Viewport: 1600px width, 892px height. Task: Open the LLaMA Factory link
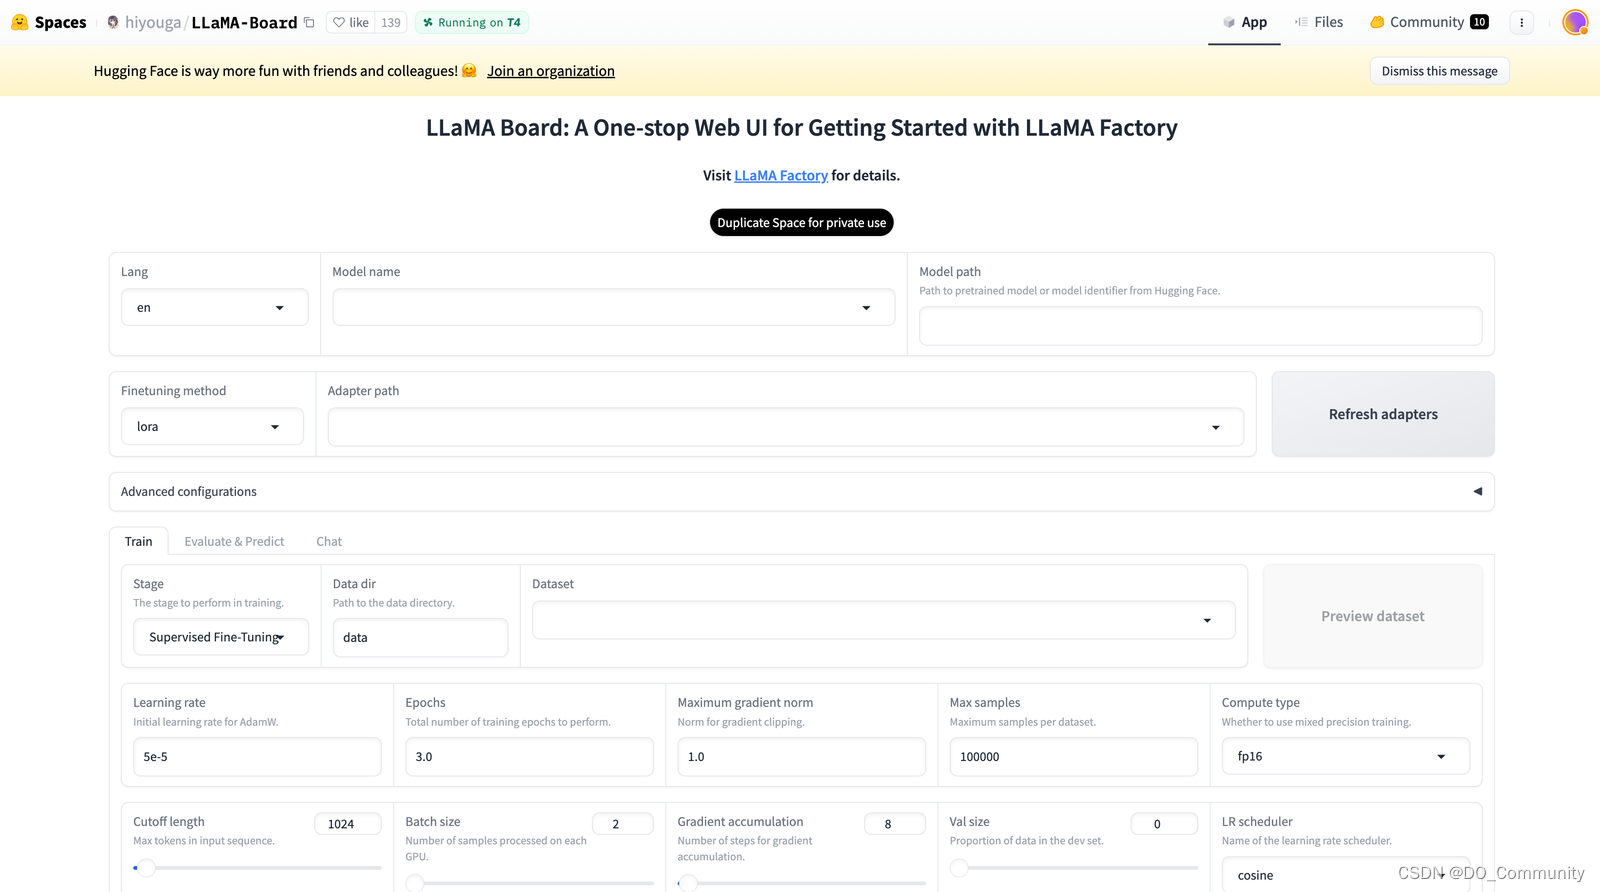781,175
